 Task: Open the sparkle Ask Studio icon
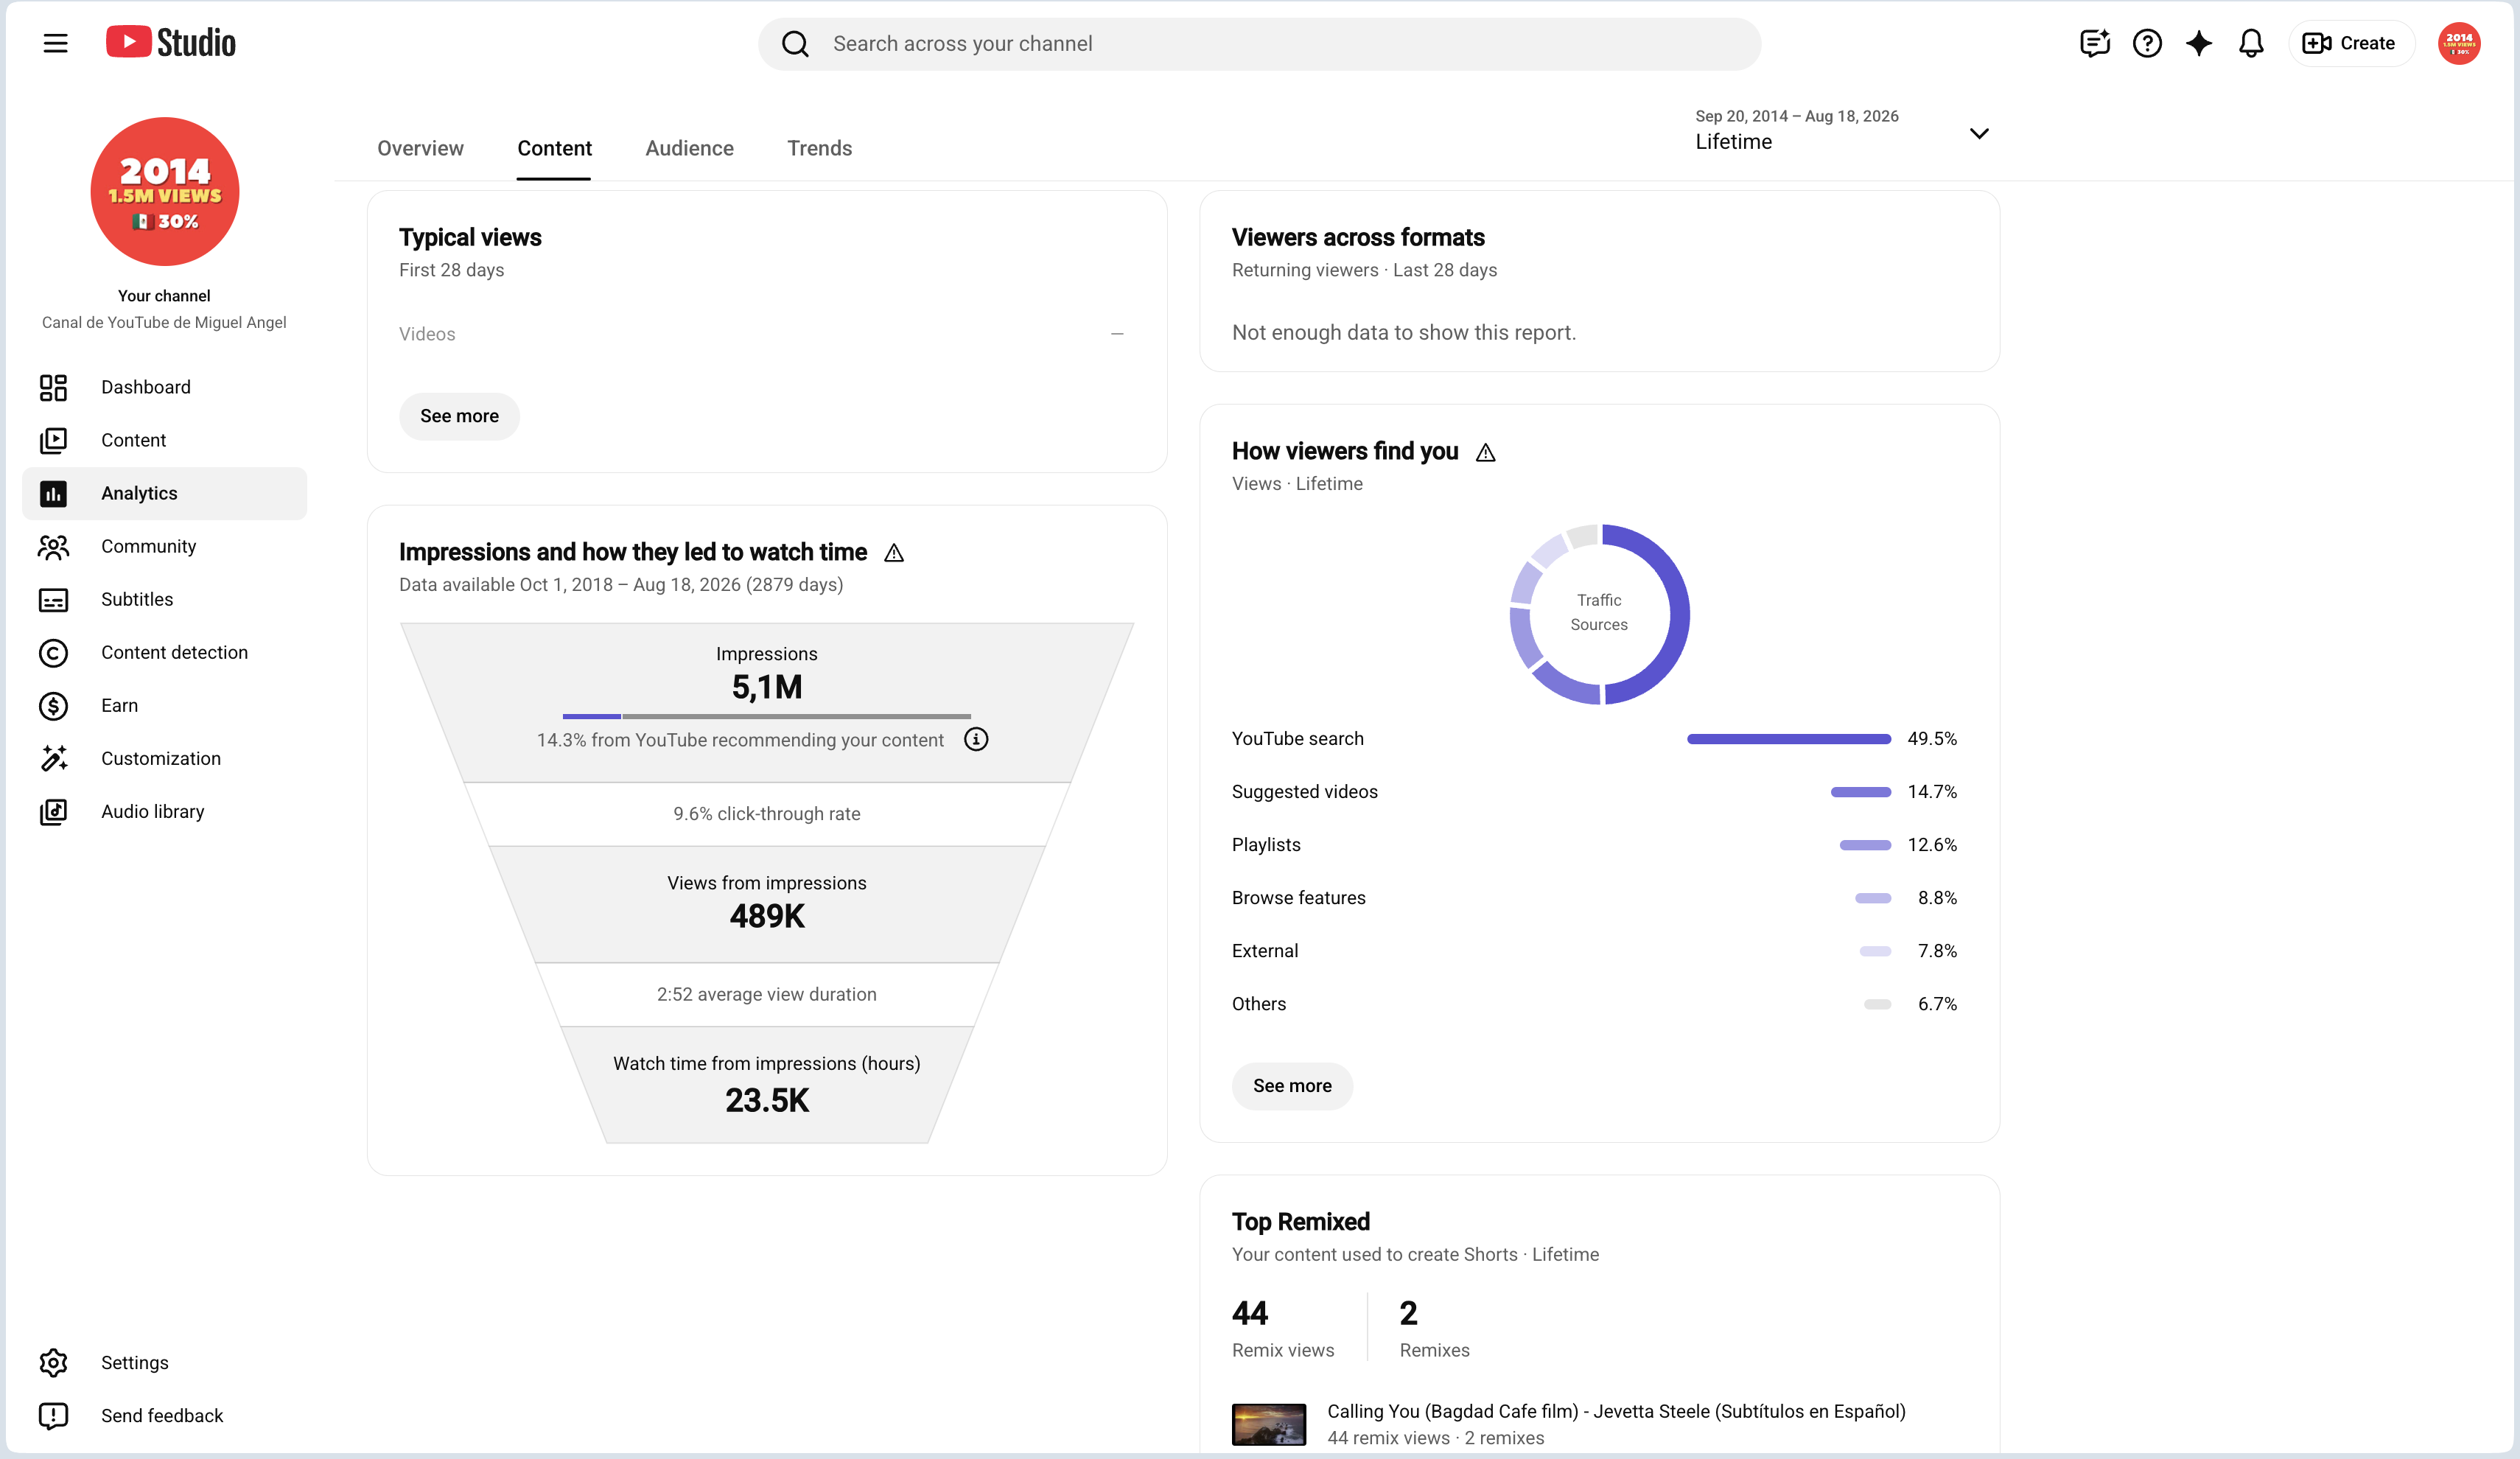click(x=2198, y=43)
